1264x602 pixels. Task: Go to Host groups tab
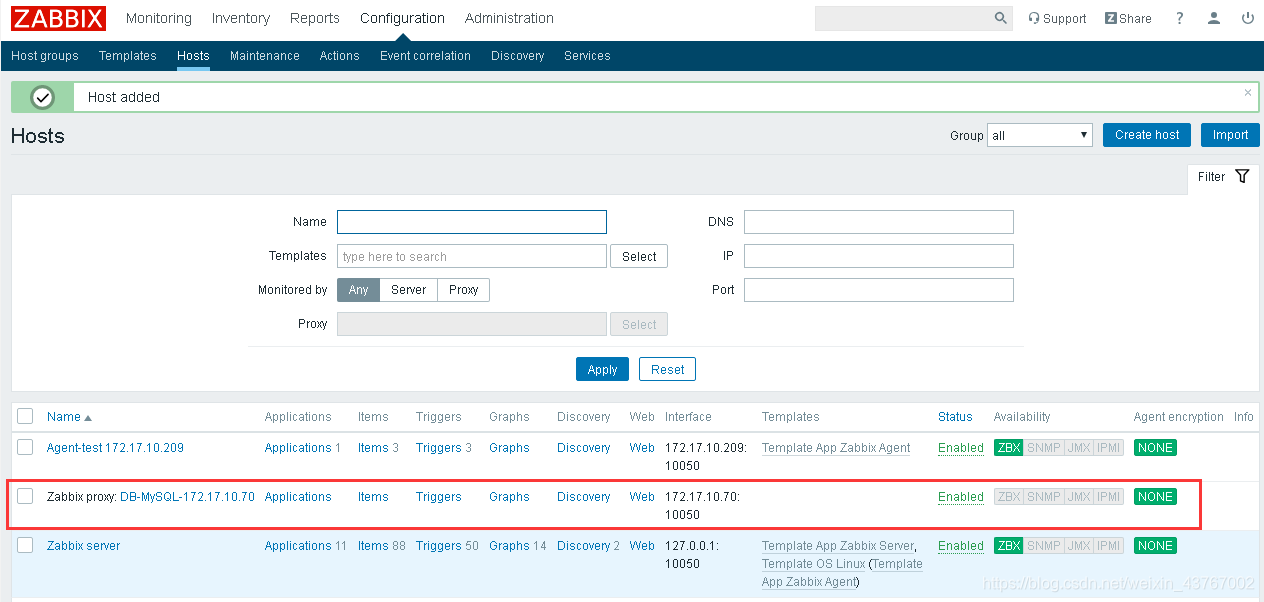point(45,56)
